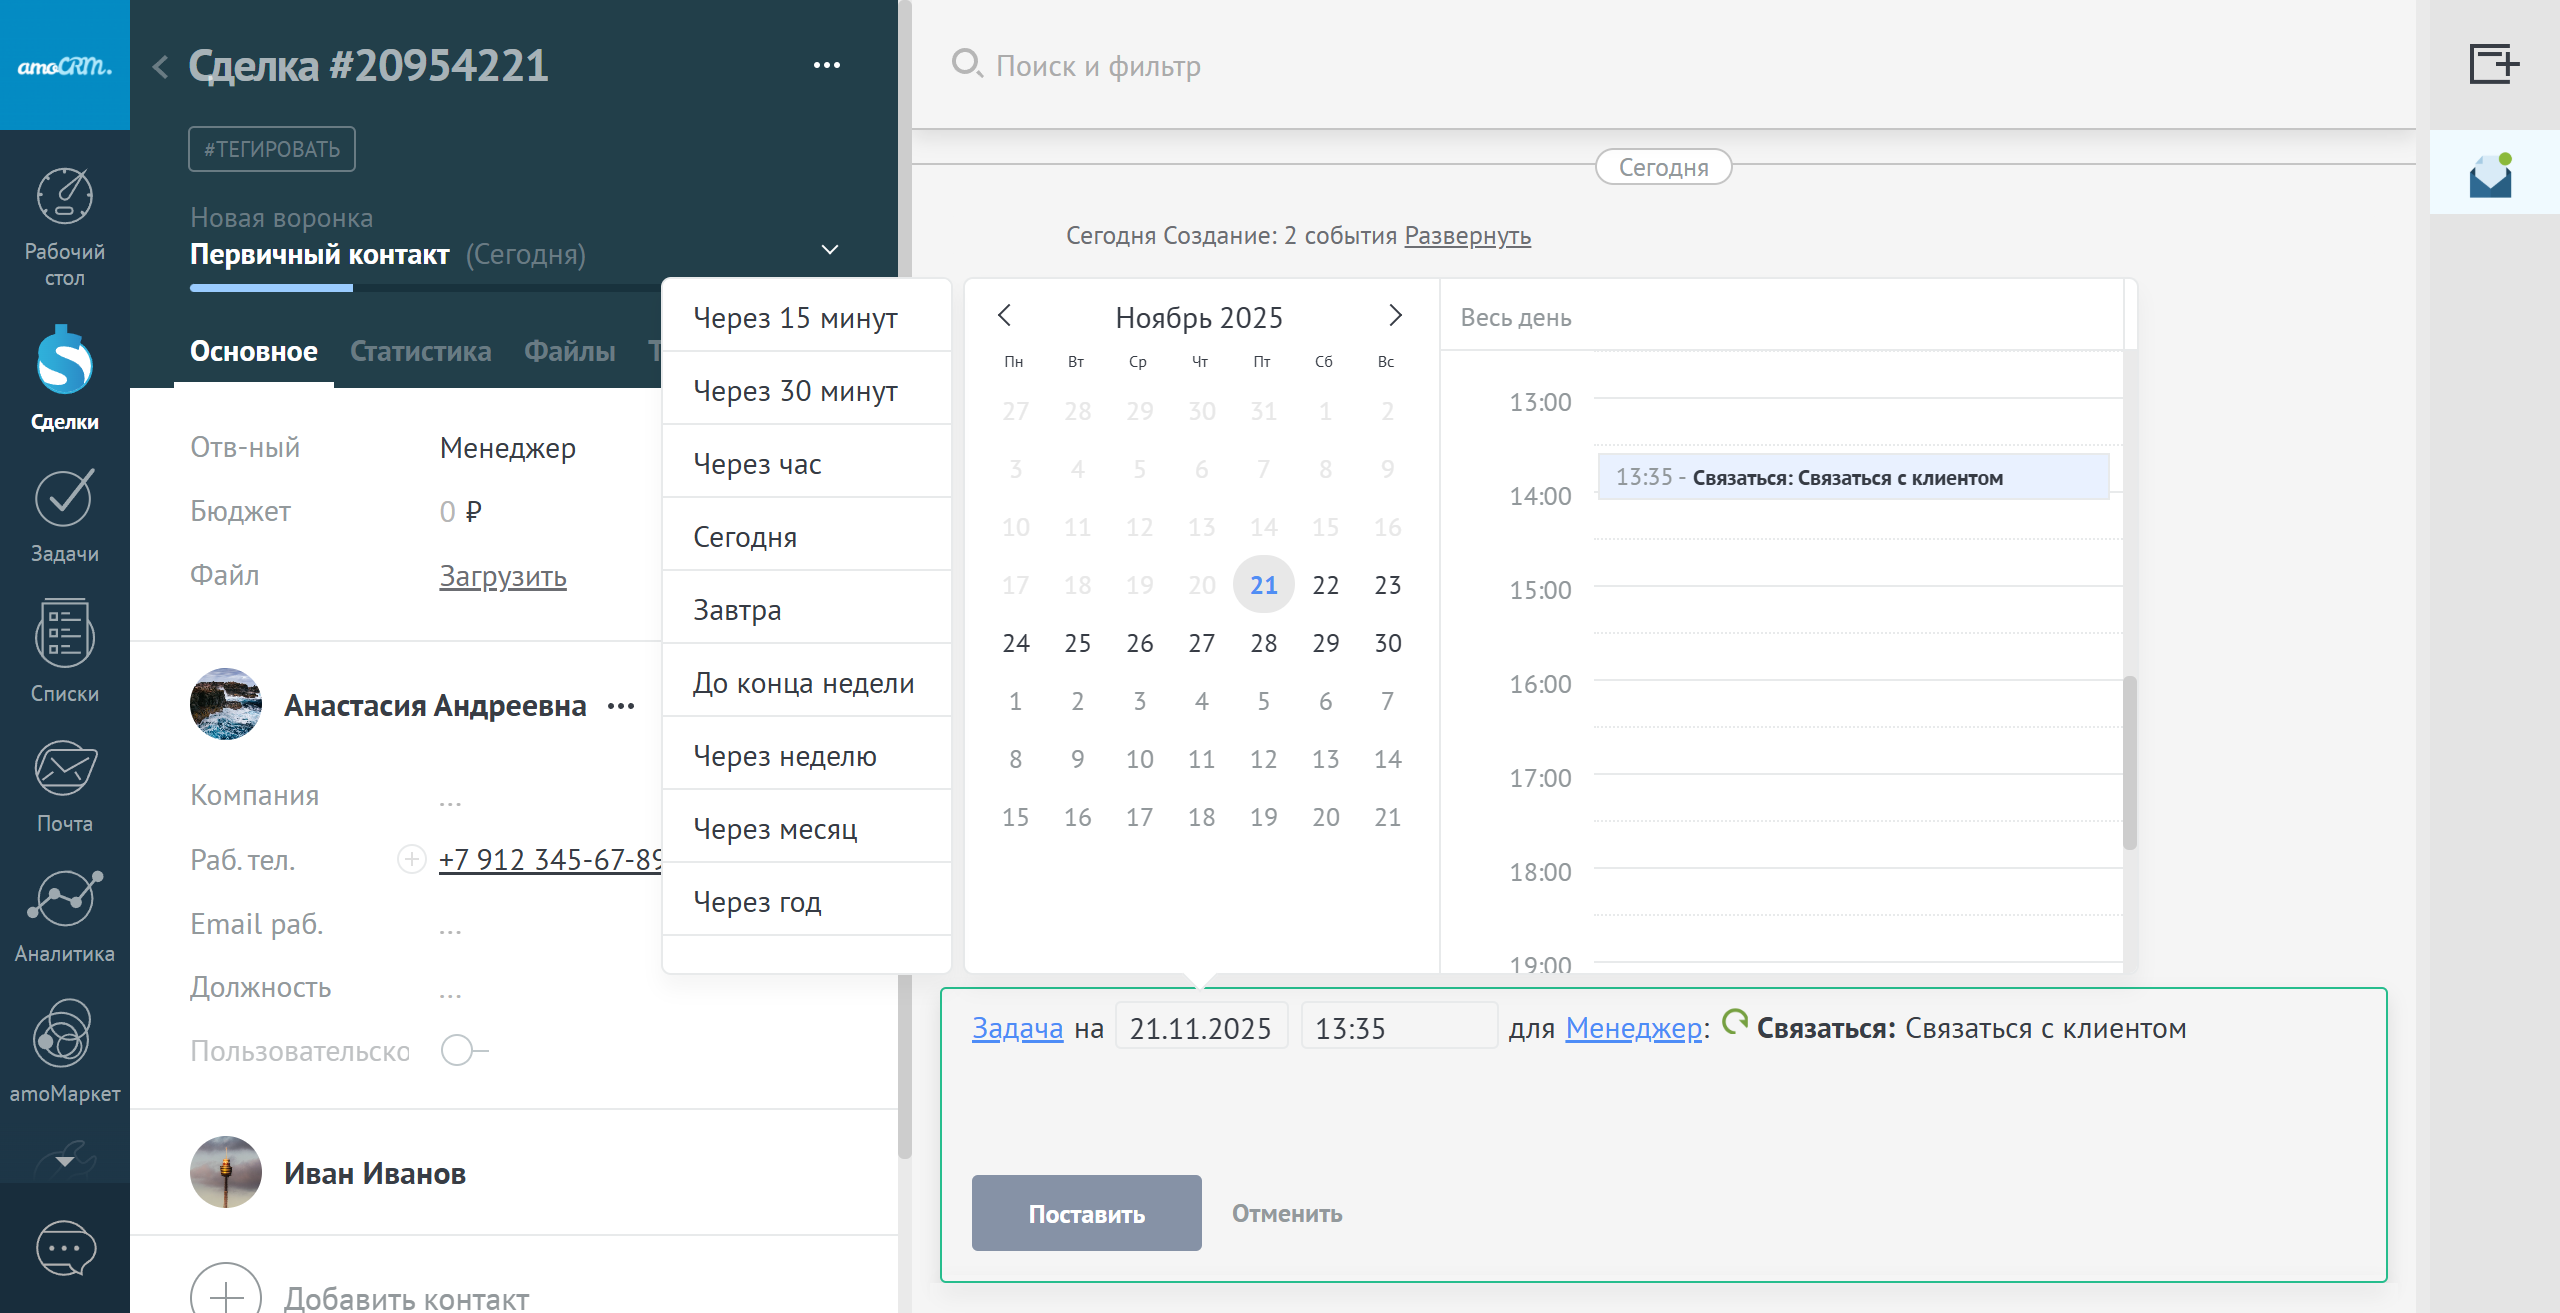Open the Почта mail section
Screen dimensions: 2560x1313
coord(65,786)
